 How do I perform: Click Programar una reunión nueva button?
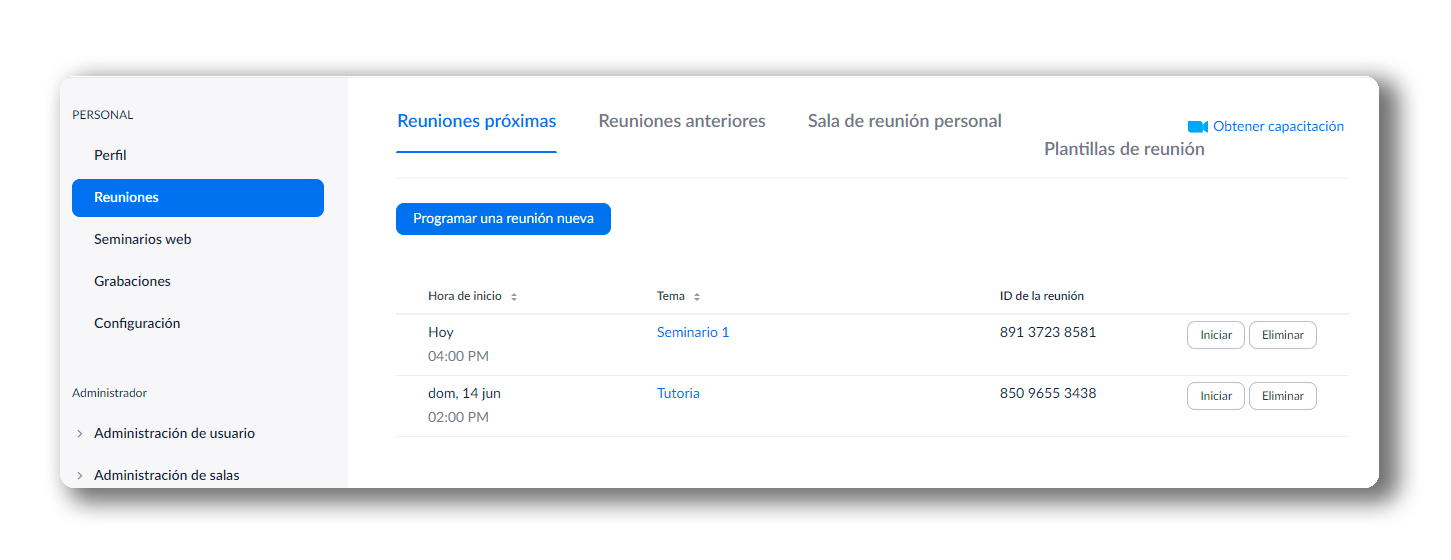point(503,219)
